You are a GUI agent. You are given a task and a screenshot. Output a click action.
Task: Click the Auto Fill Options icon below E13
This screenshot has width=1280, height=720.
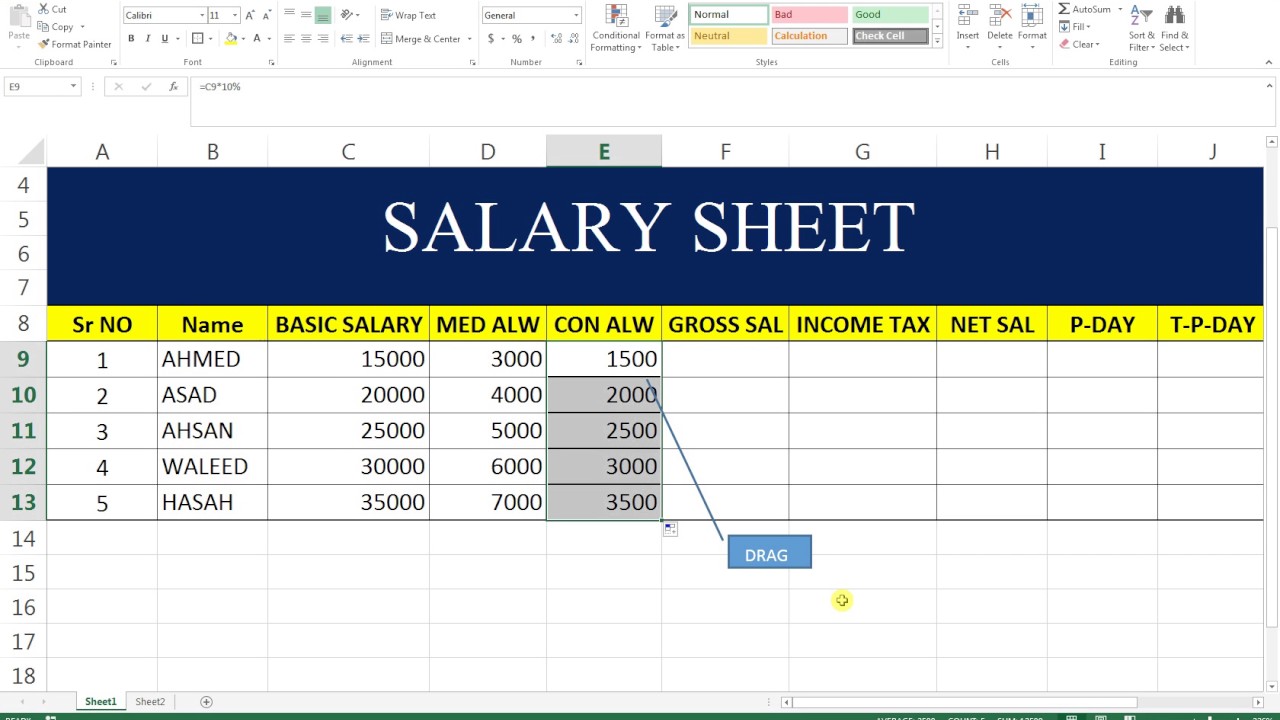pyautogui.click(x=670, y=529)
